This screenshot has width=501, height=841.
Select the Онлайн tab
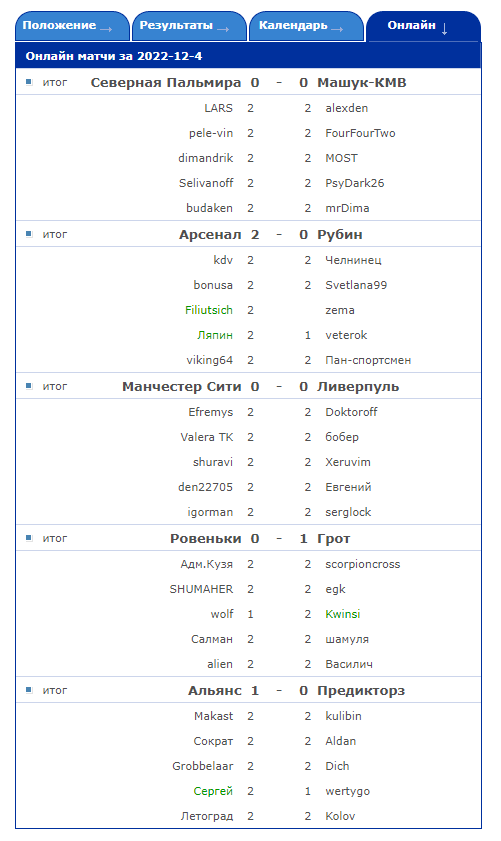423,26
